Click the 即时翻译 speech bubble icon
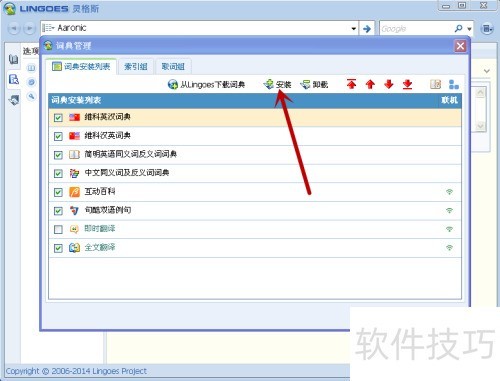This screenshot has width=500, height=381. tap(74, 229)
